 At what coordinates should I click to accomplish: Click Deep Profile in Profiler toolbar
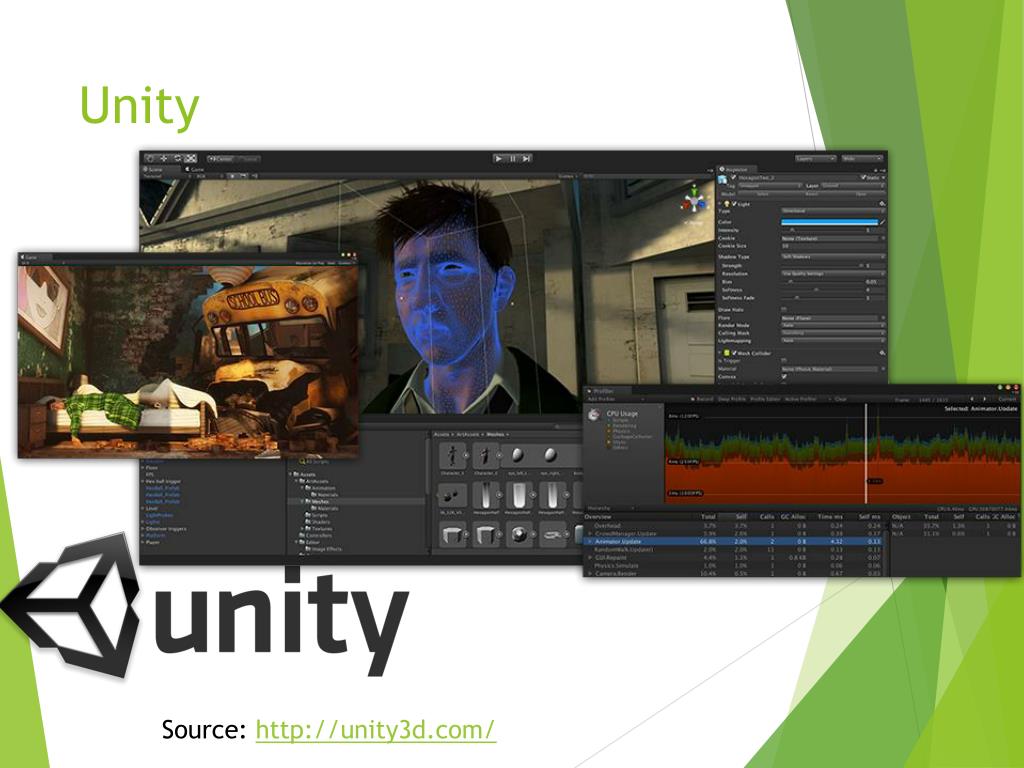click(x=732, y=399)
